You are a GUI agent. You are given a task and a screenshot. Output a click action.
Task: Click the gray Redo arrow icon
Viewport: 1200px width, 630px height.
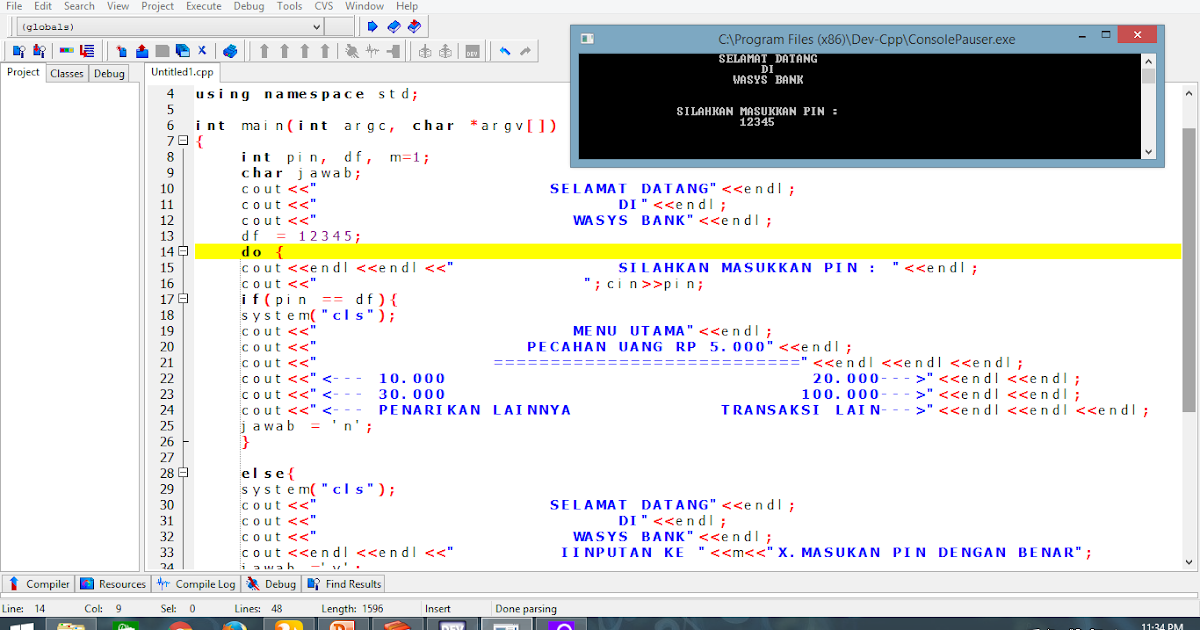click(x=525, y=50)
